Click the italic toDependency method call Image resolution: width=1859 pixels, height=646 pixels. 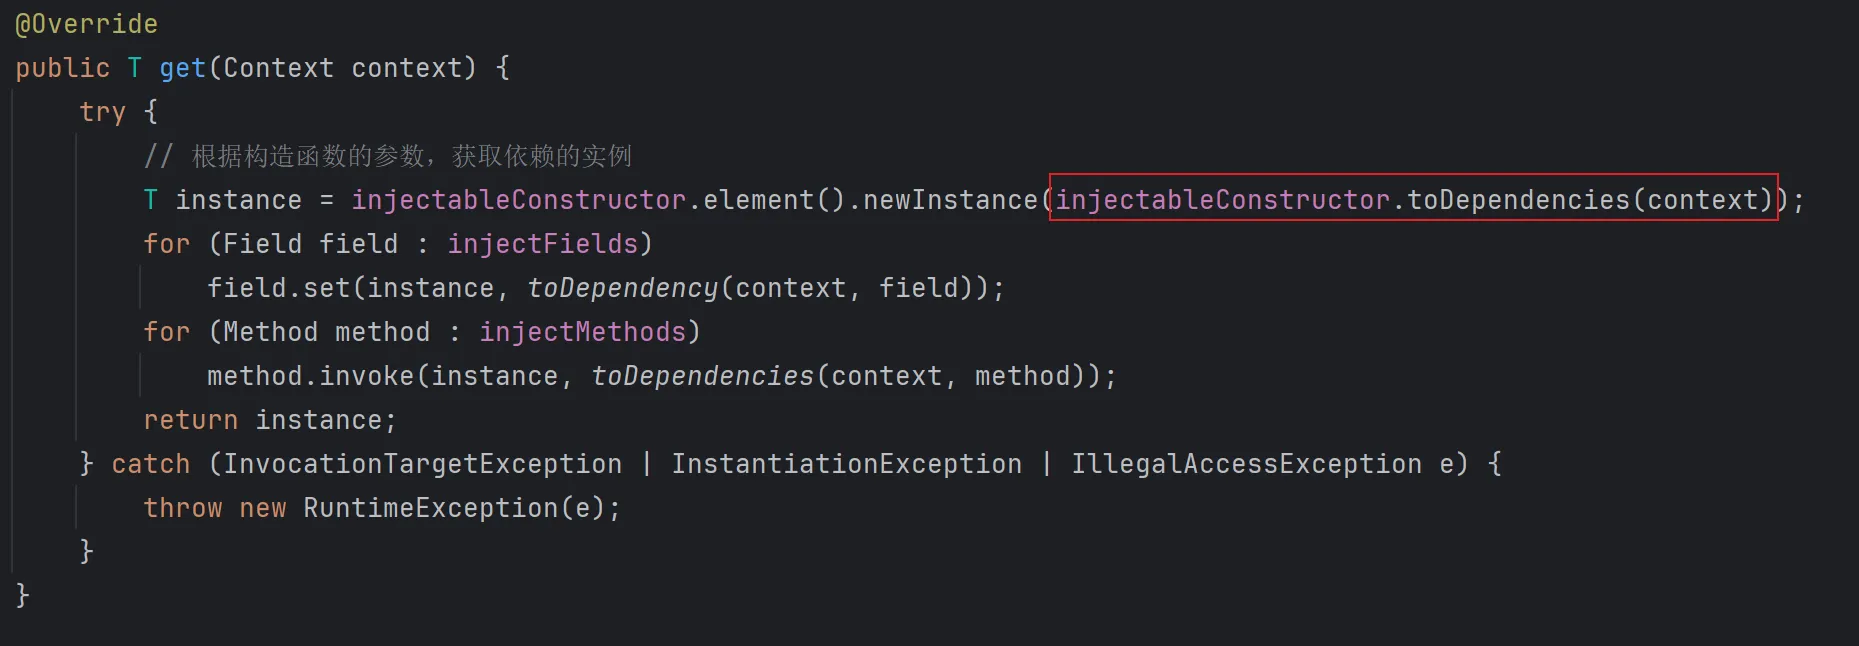622,288
